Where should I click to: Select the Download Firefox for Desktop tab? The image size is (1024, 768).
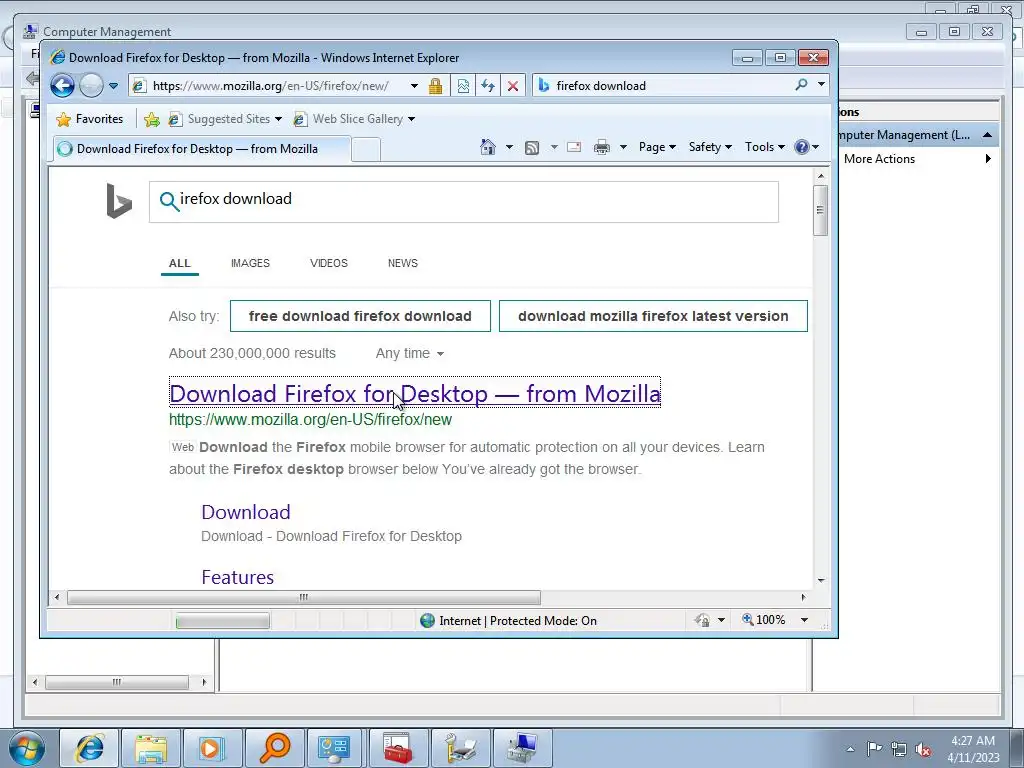[x=202, y=149]
